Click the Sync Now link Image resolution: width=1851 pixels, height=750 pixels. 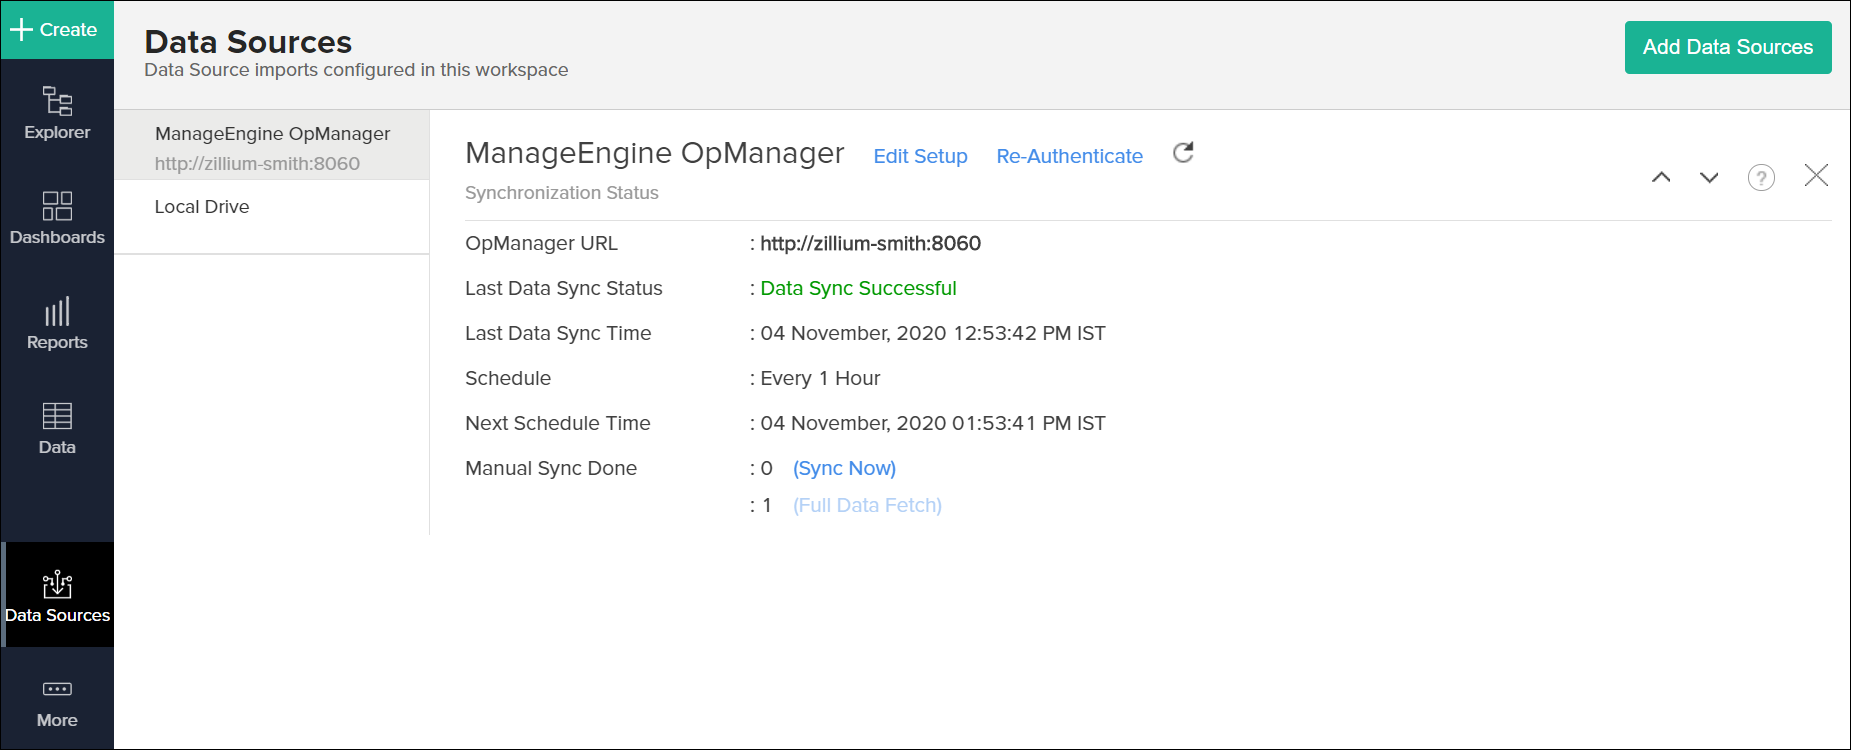844,468
